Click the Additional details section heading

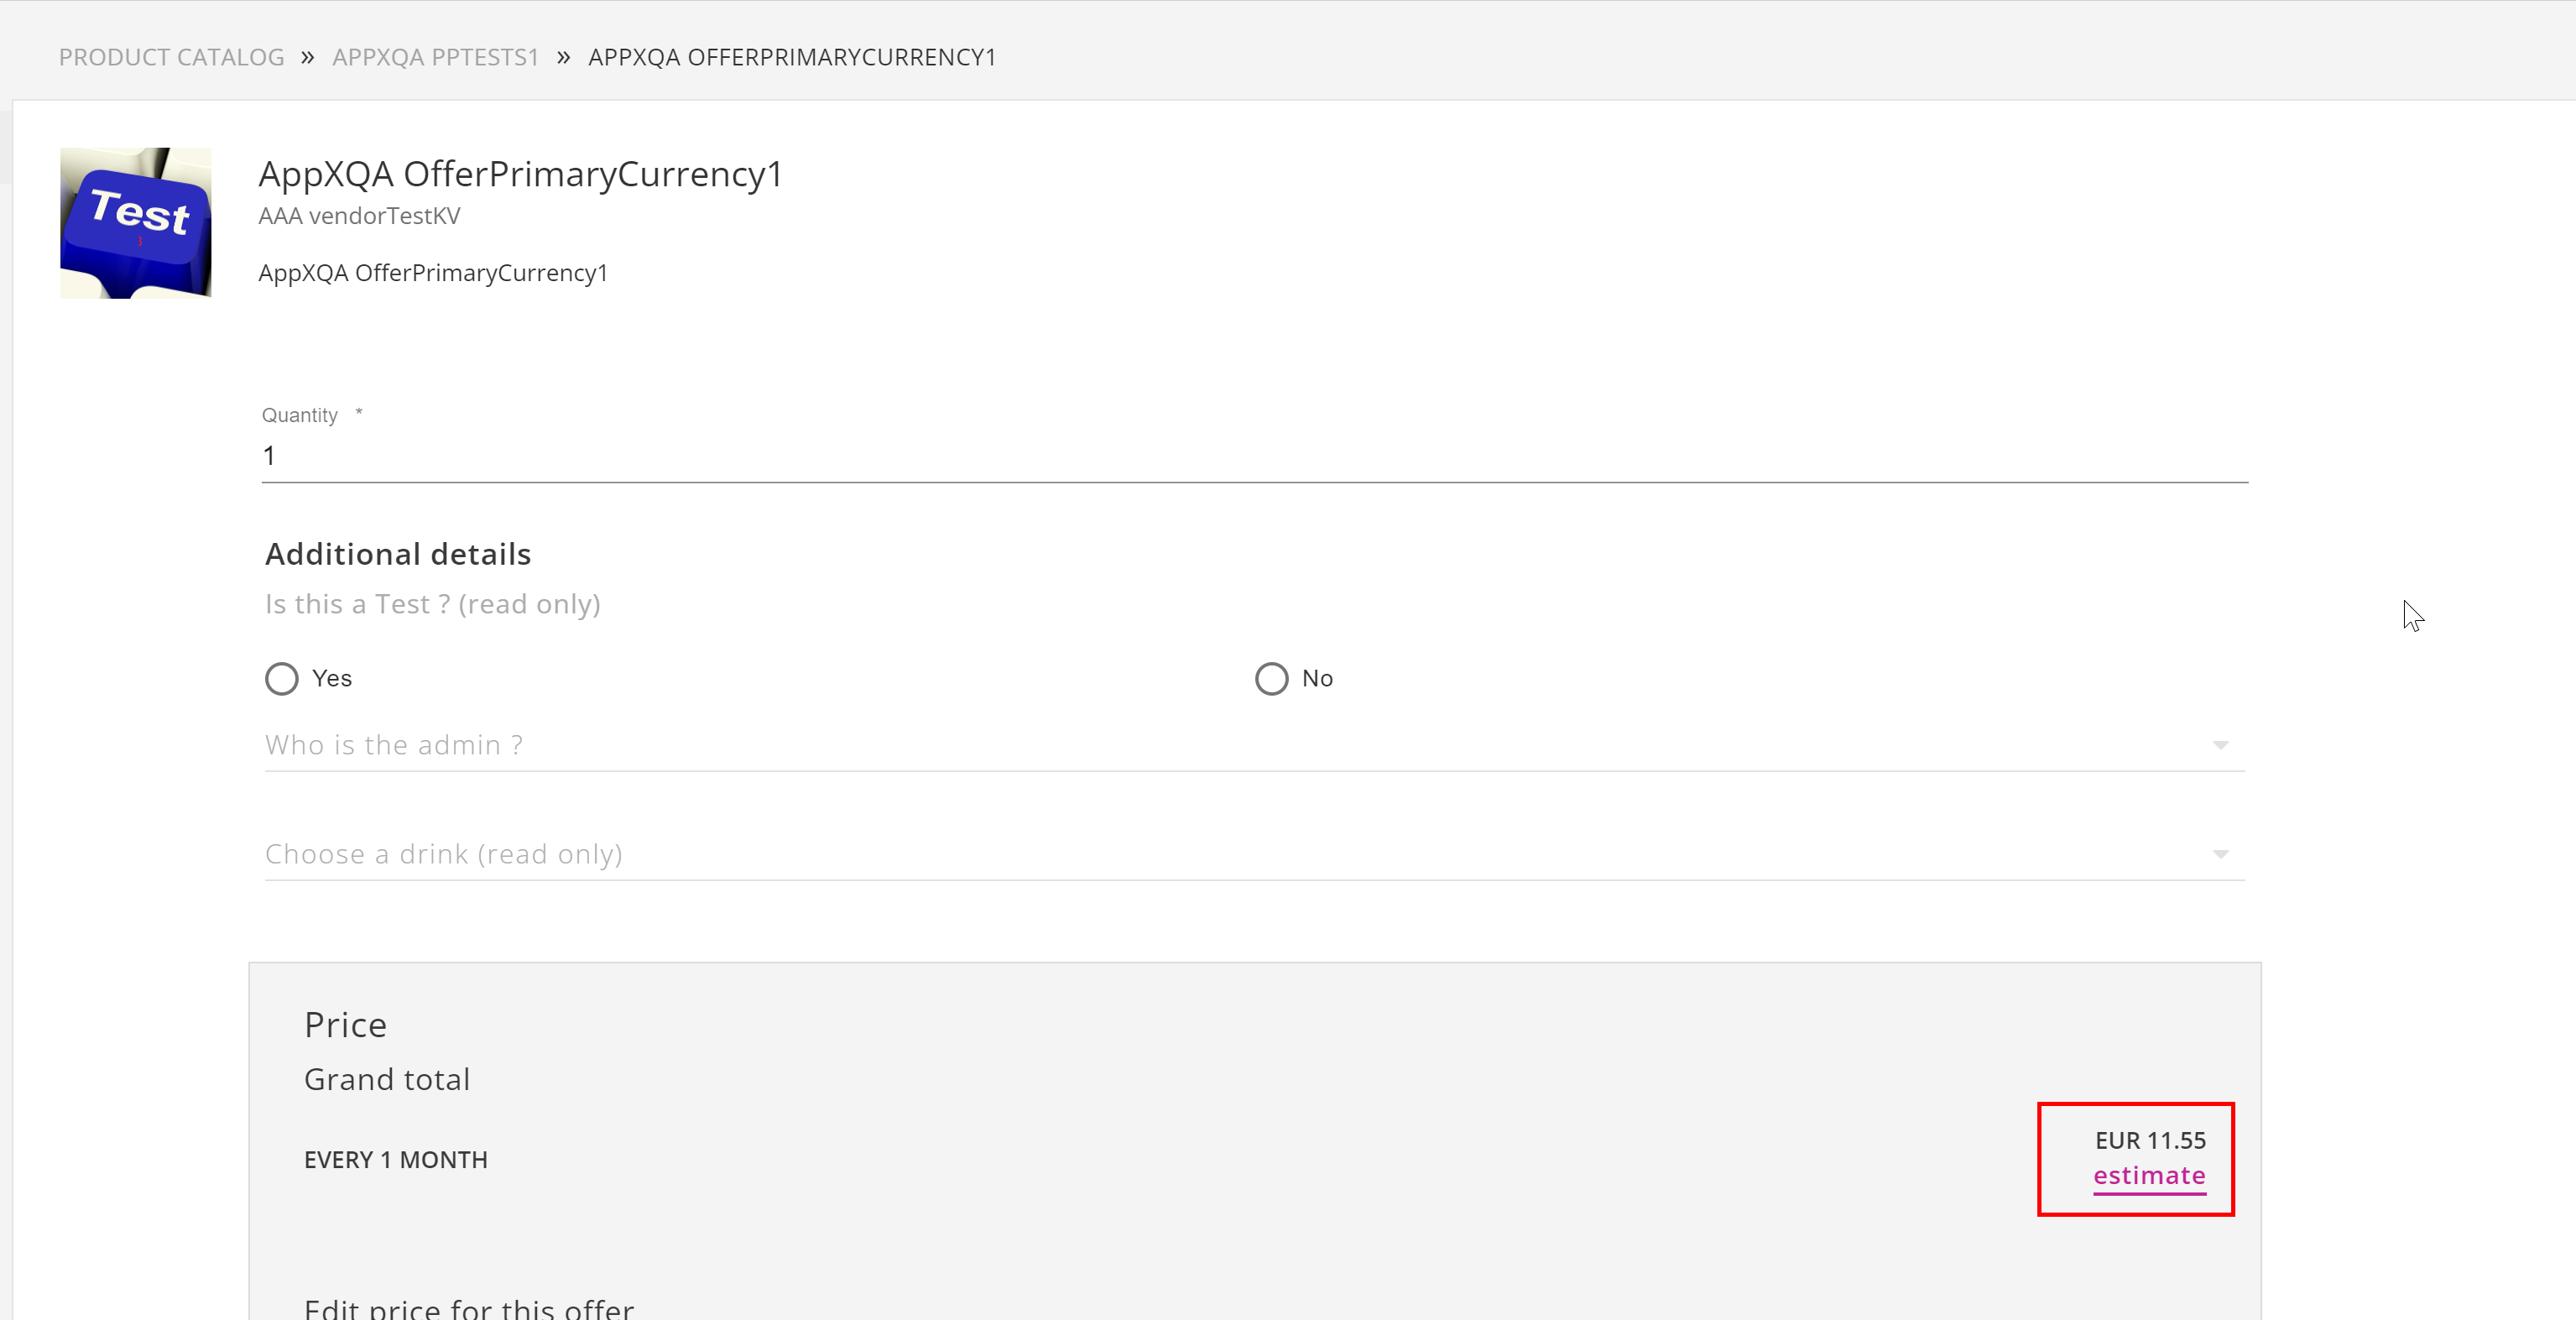pos(398,554)
